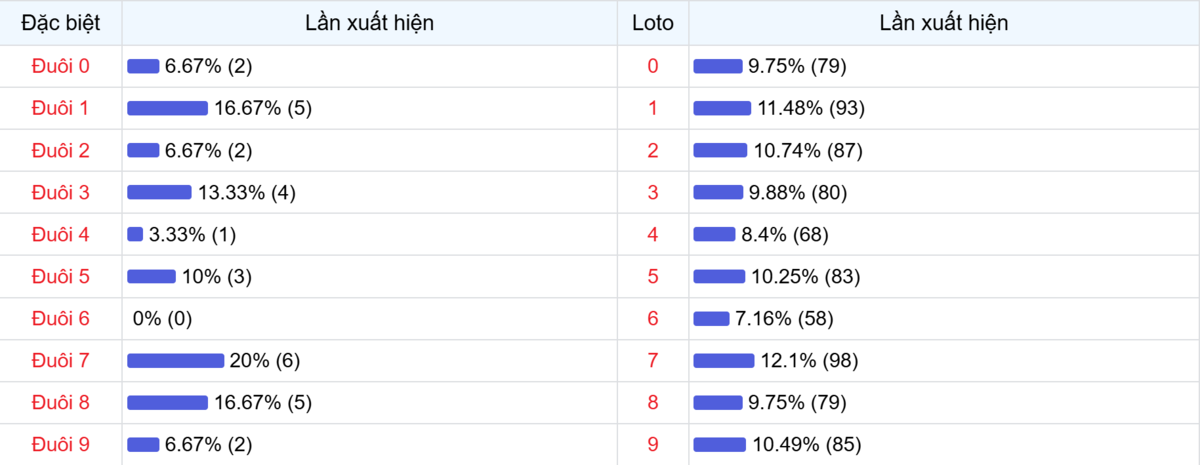Click the progress bar for 12.1% (98)
This screenshot has height=465, width=1200.
(x=723, y=360)
